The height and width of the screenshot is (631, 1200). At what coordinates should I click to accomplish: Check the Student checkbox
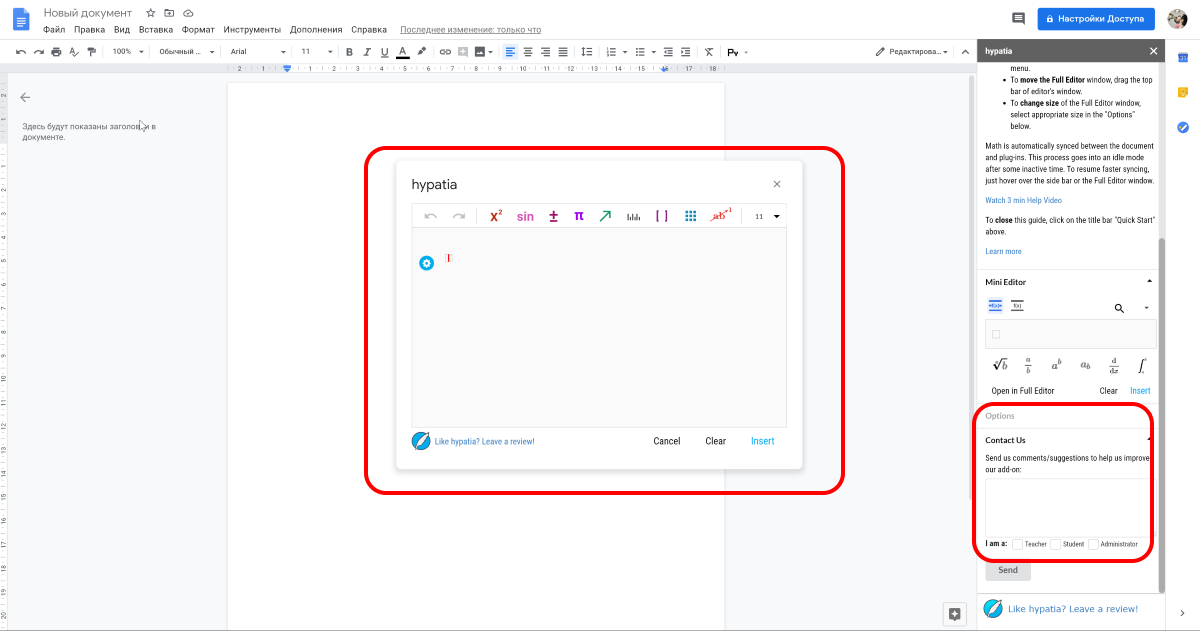1055,544
